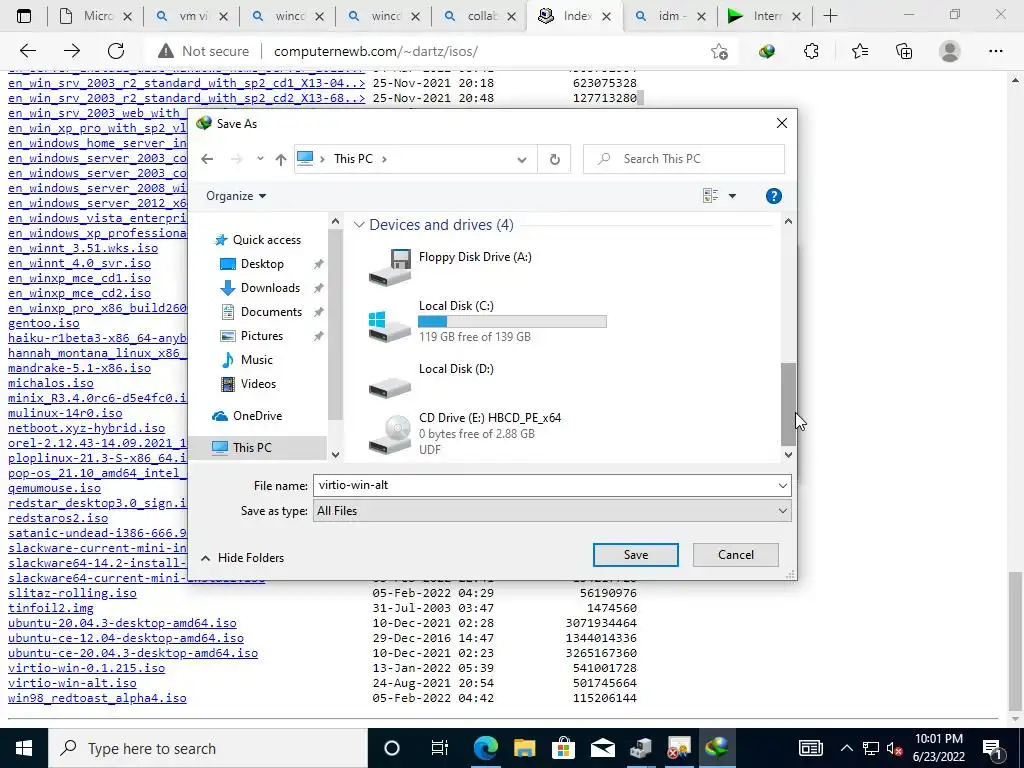Select Local Disk (C:) drive
The image size is (1024, 768).
[x=487, y=321]
